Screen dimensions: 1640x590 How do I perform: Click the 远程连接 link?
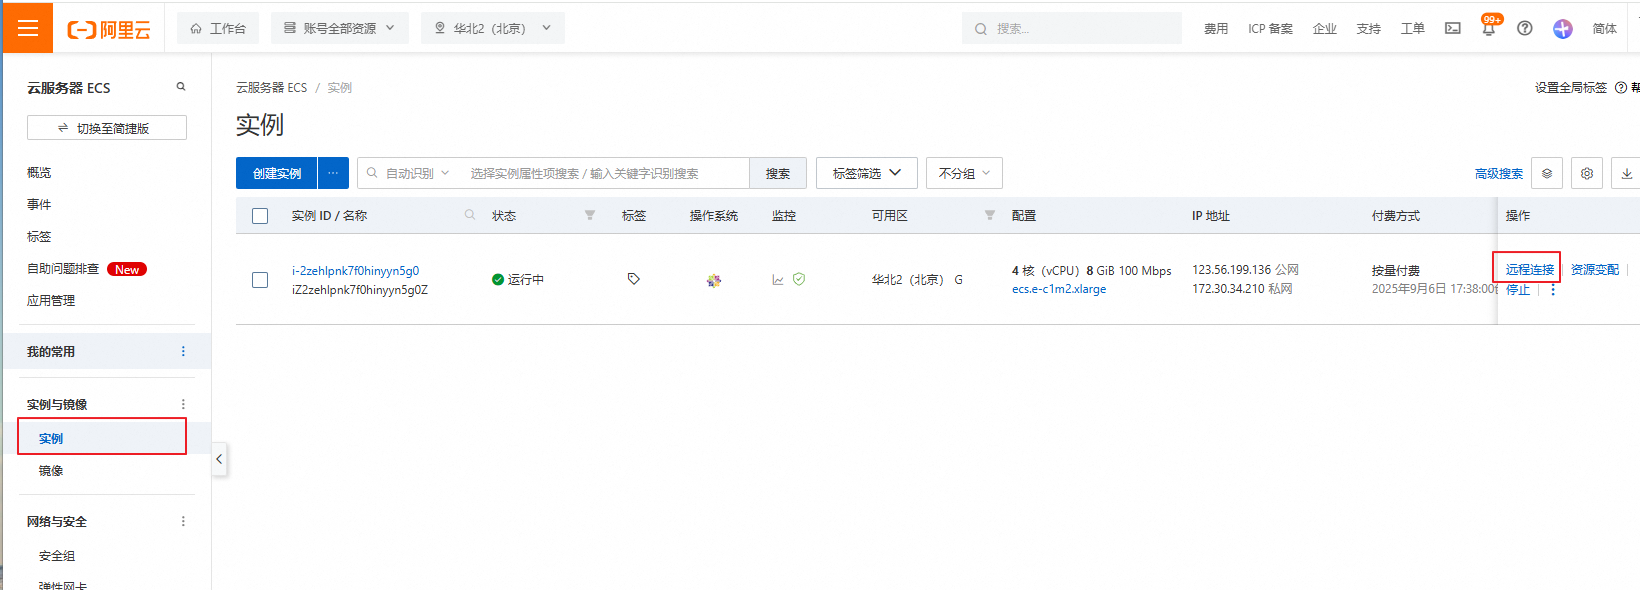(x=1530, y=269)
